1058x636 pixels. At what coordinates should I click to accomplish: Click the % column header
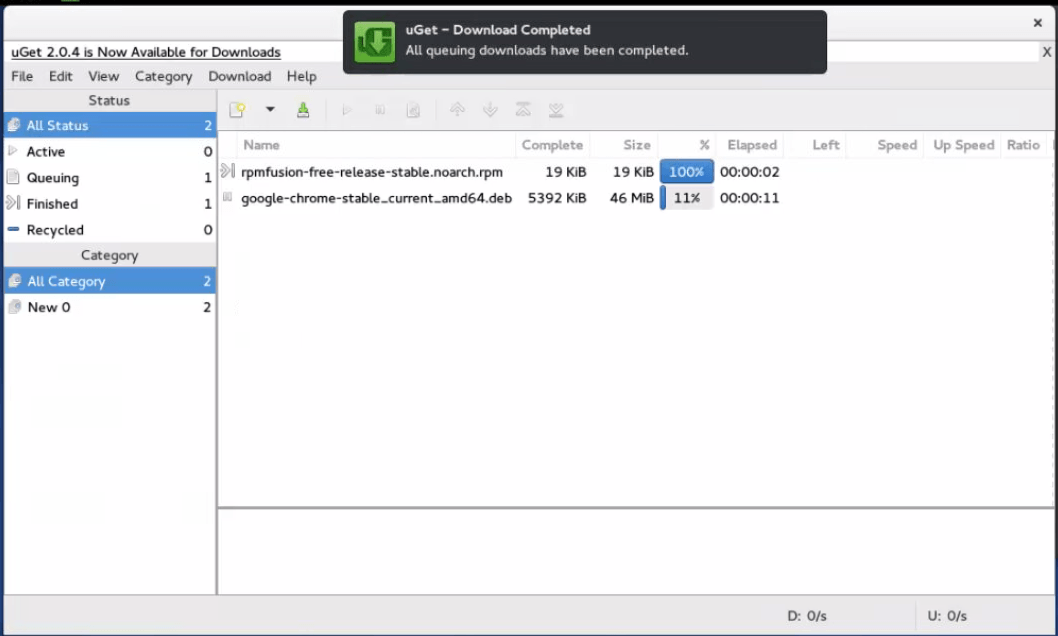pos(686,145)
